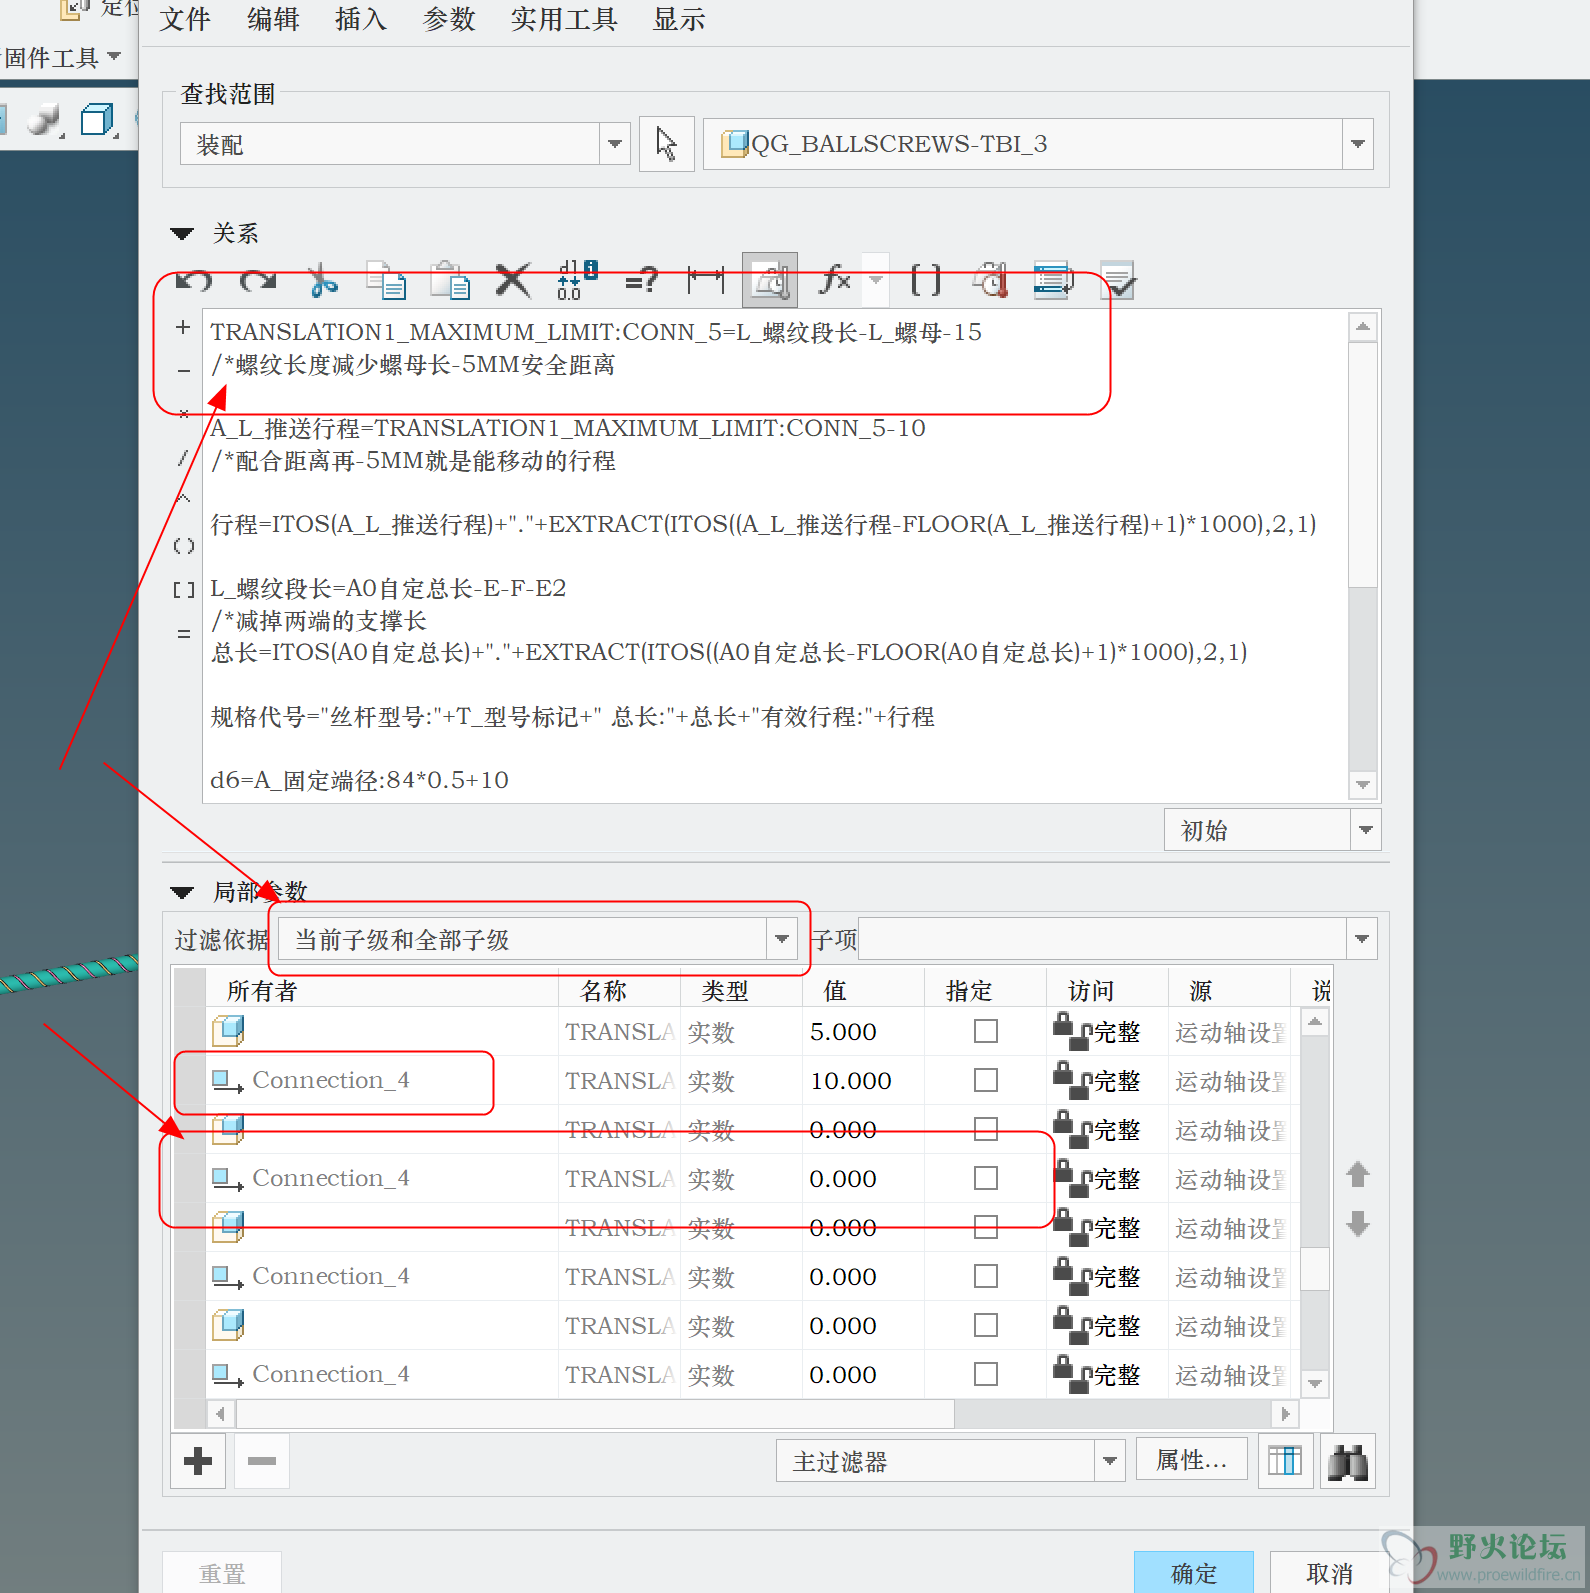Open the 初始 dropdown

(x=1366, y=830)
